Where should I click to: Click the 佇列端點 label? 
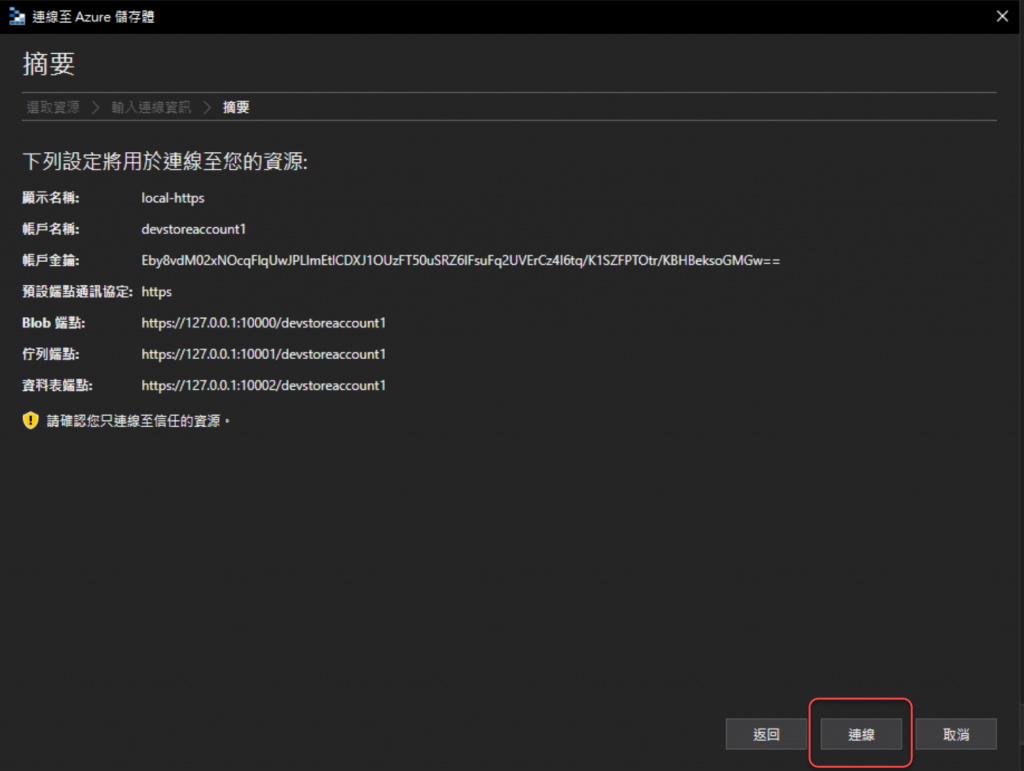point(51,354)
